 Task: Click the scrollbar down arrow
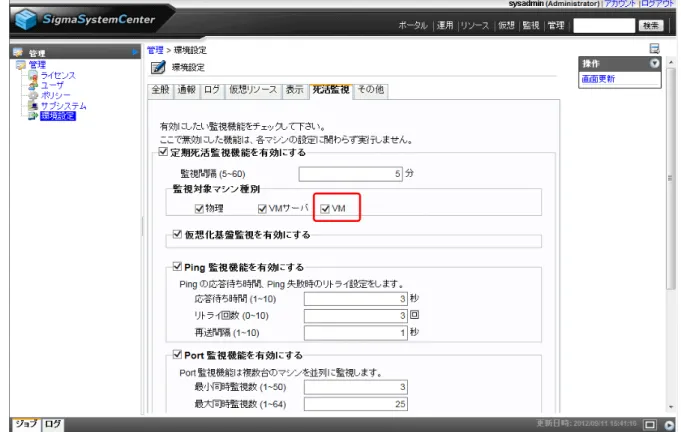click(671, 407)
